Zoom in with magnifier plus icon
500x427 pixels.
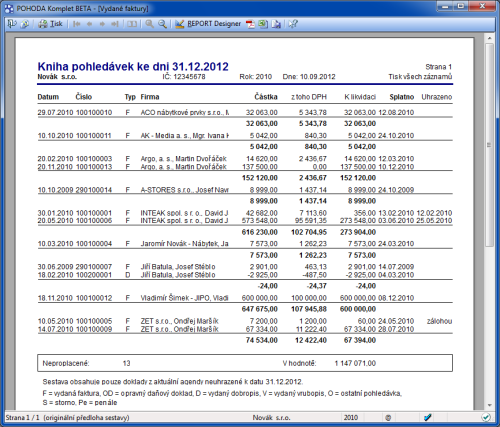pyautogui.click(x=150, y=24)
